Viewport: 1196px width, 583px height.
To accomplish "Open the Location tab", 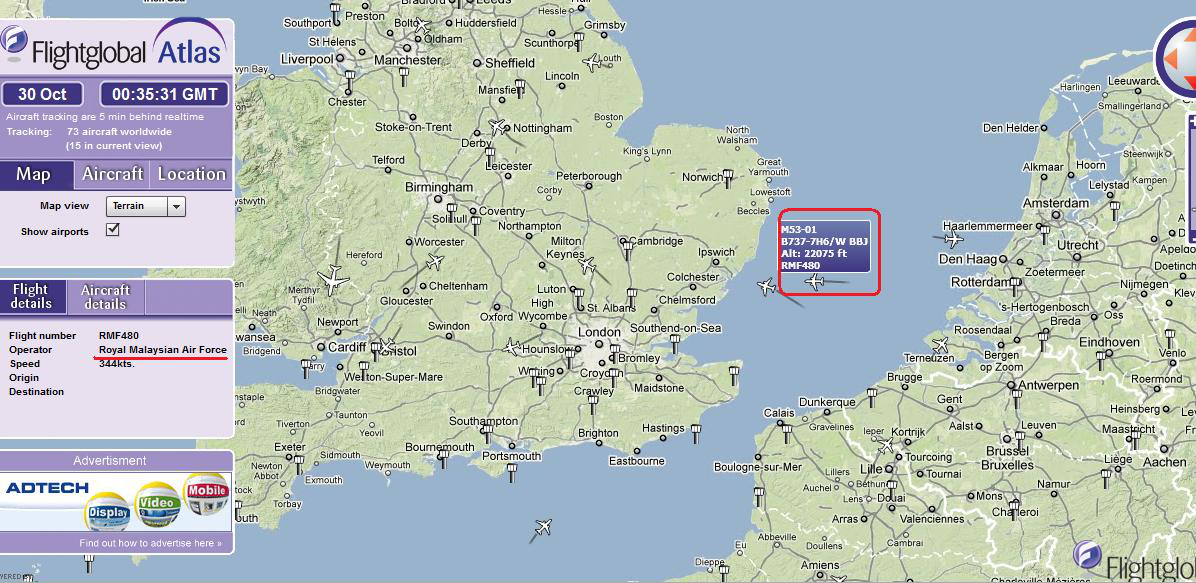I will (191, 174).
